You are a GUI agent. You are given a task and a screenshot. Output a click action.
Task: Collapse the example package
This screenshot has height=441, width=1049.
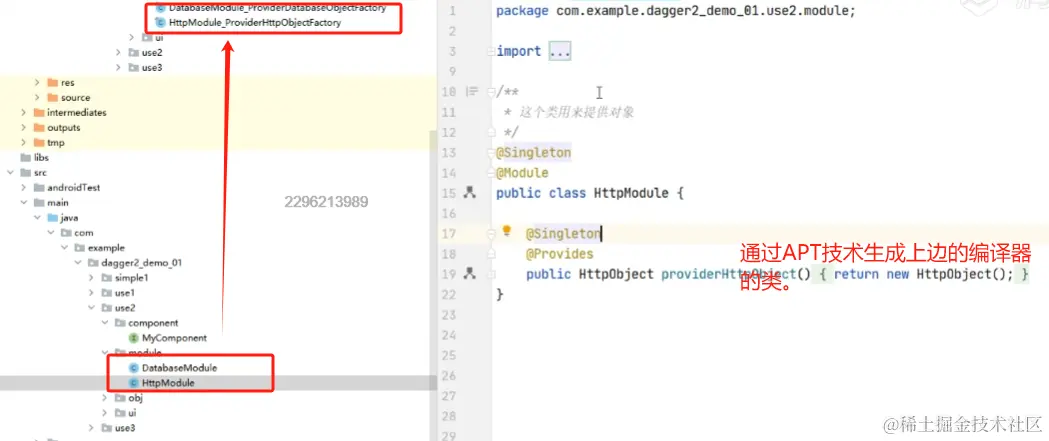tap(64, 248)
